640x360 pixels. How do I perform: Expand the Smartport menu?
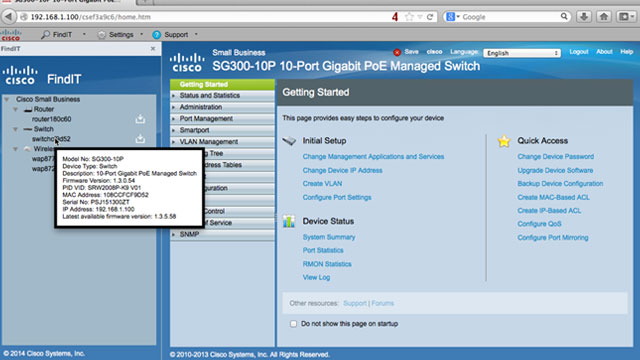point(222,130)
